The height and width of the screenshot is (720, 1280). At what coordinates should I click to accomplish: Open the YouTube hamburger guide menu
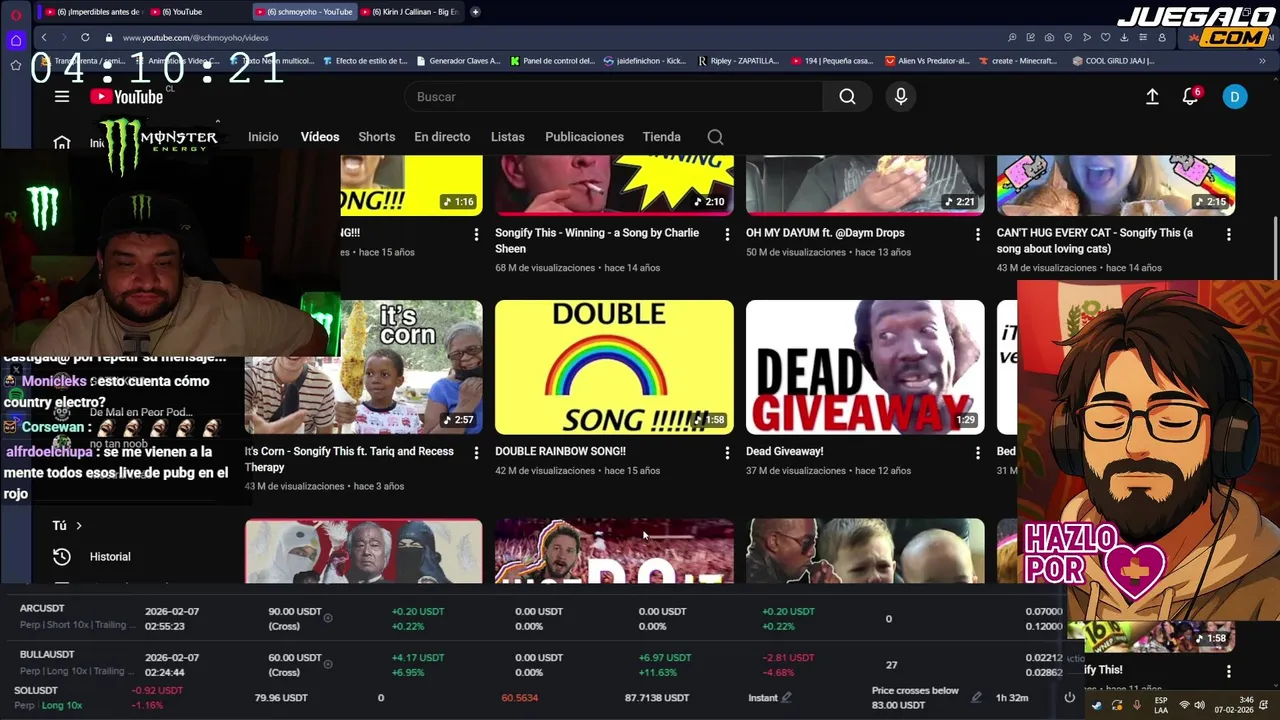pos(62,97)
